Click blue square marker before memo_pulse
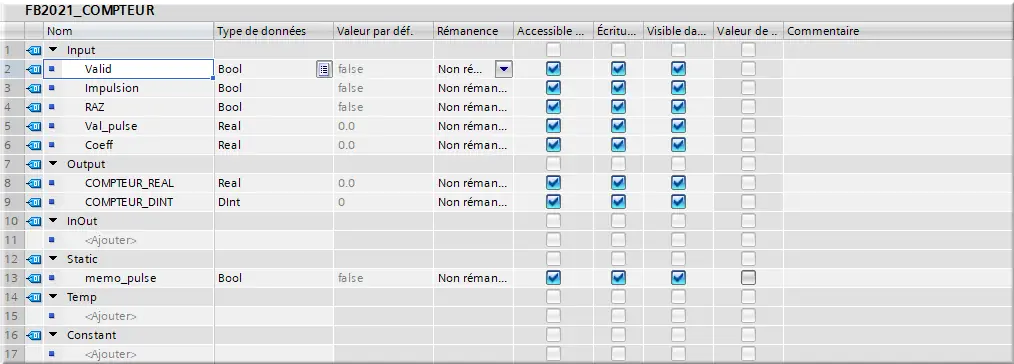This screenshot has height=364, width=1014. 52,278
